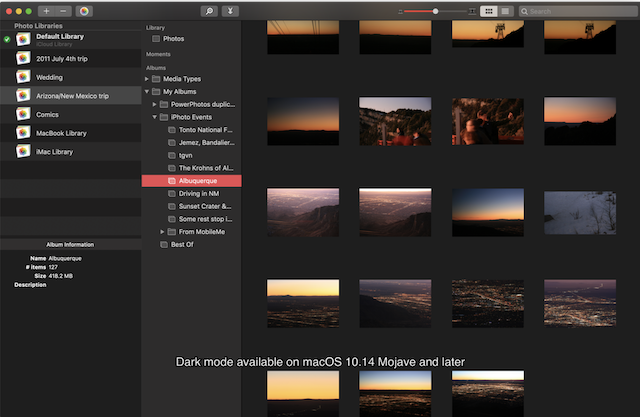The width and height of the screenshot is (640, 417).
Task: Collapse the My Albums folder
Action: coord(148,91)
